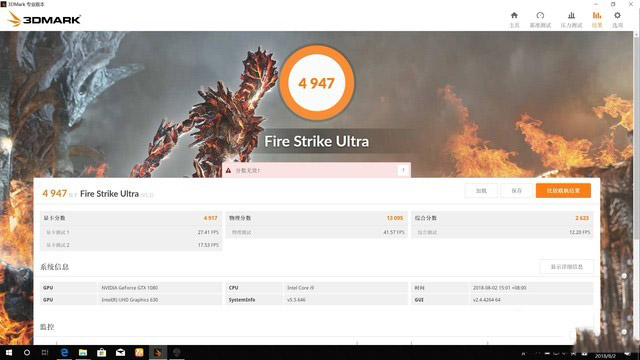Viewport: 640px width, 360px height.
Task: Open the Benchmarks (基准测试) gauge icon
Action: coord(540,16)
